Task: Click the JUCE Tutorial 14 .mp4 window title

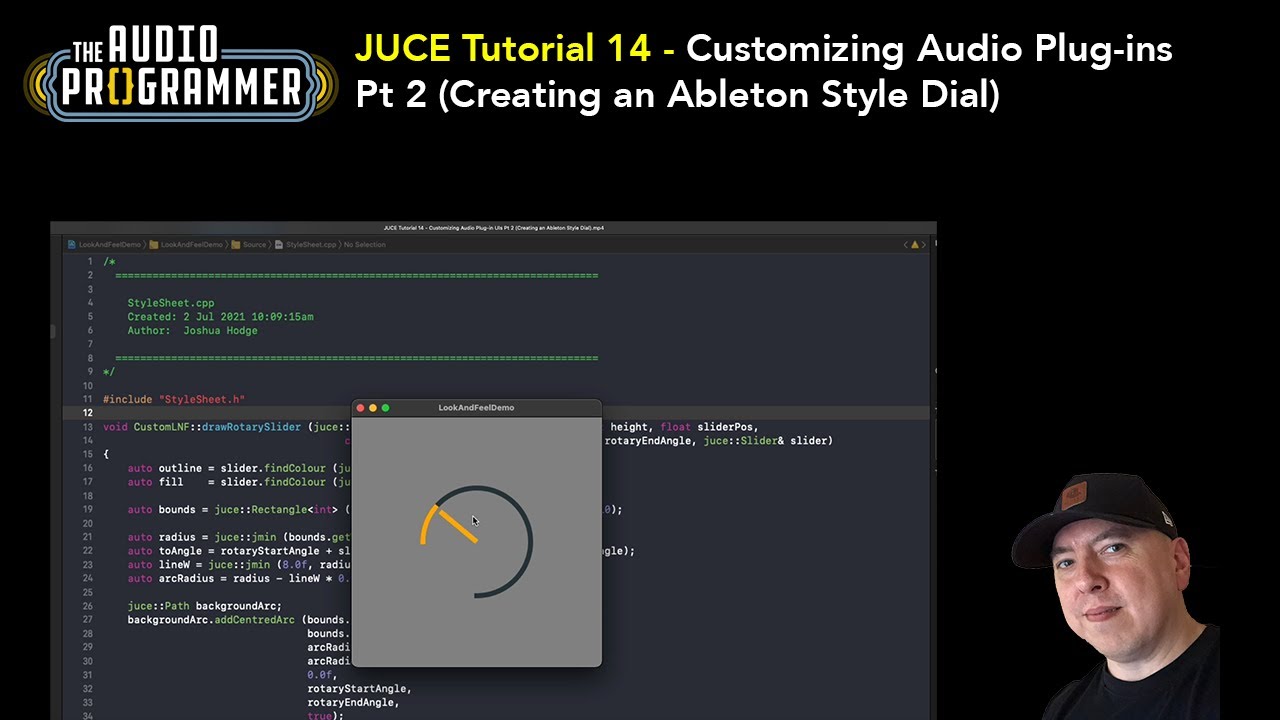Action: click(x=493, y=228)
